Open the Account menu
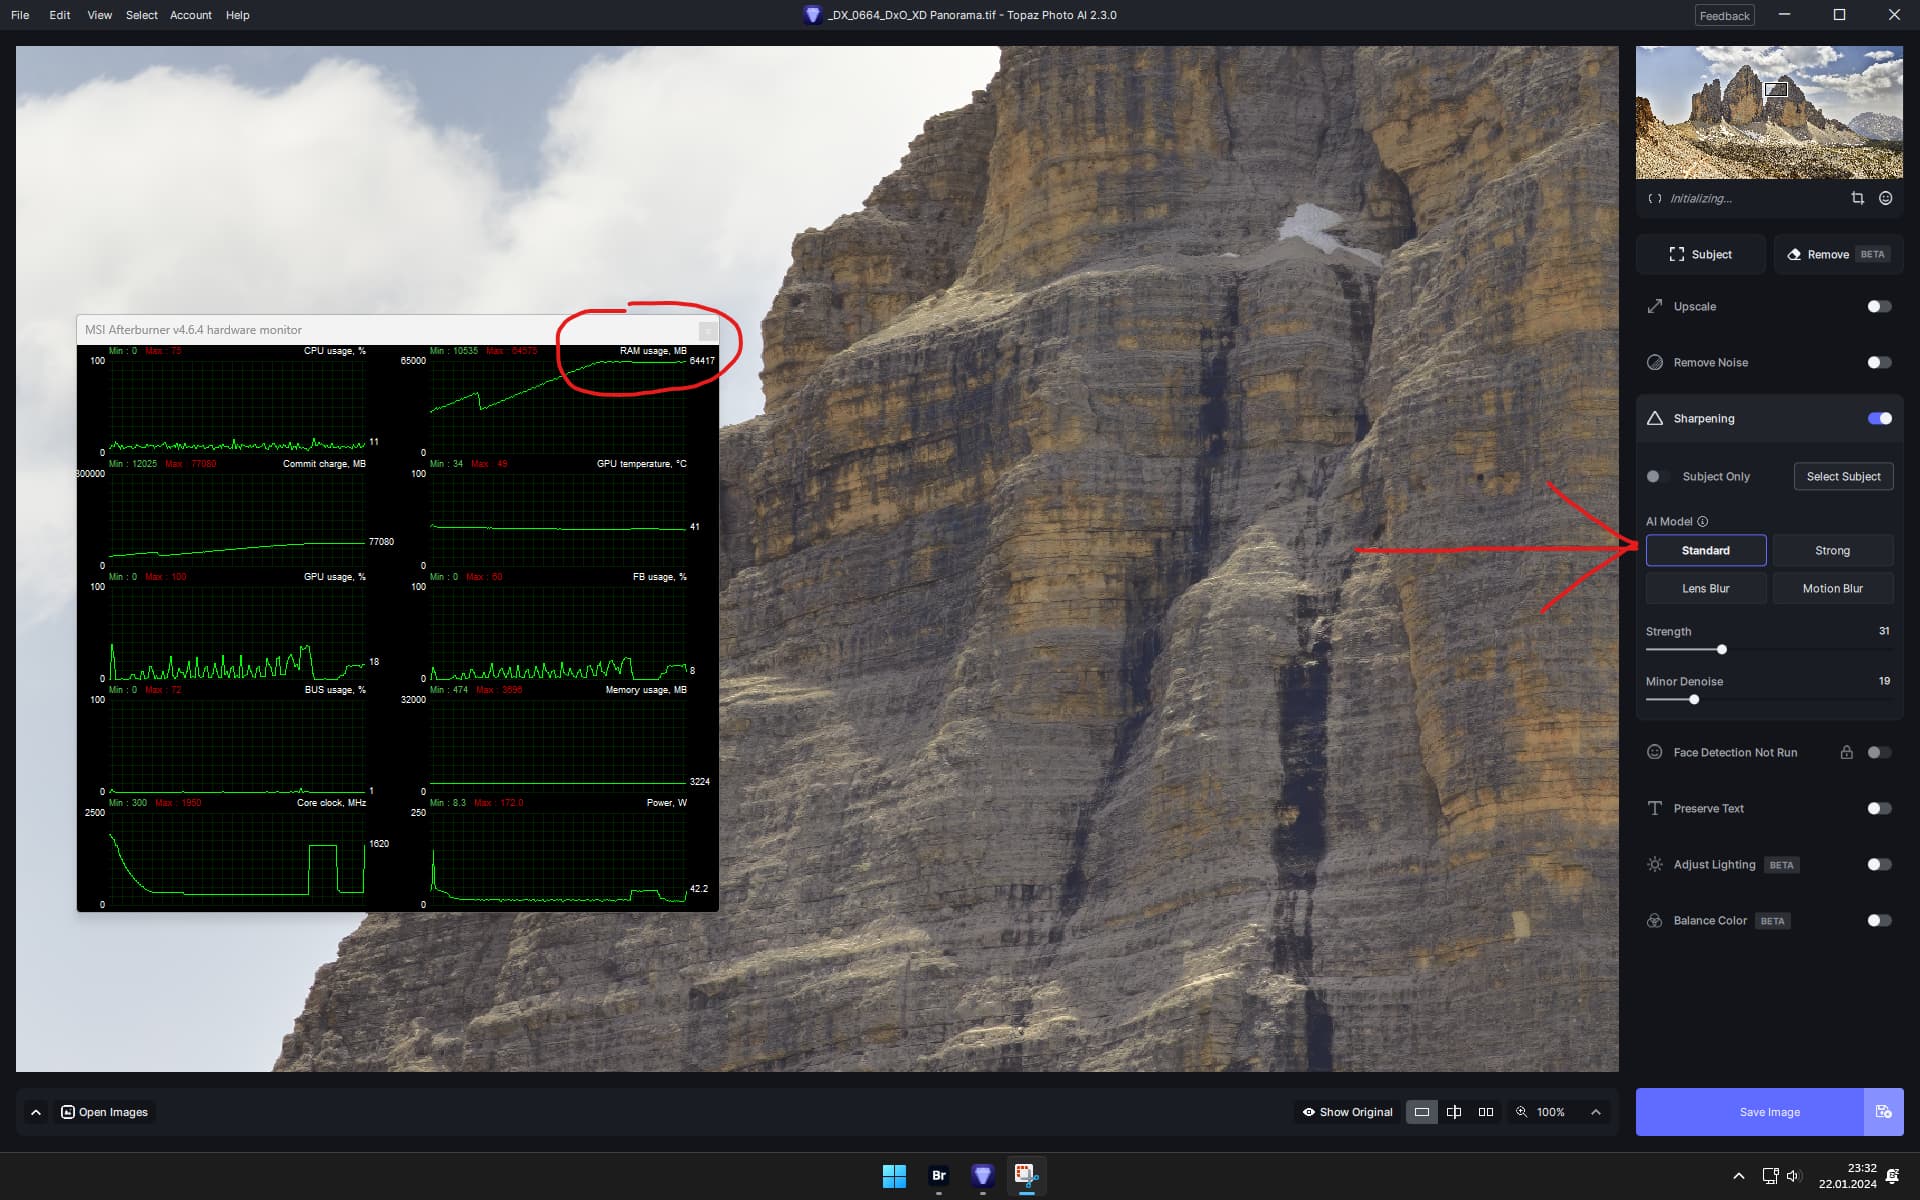 pos(190,15)
